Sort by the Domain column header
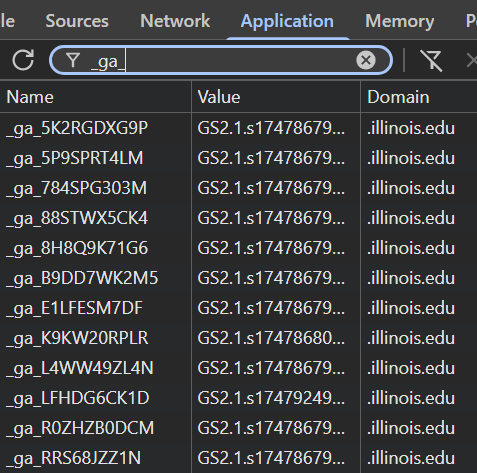 (x=419, y=97)
